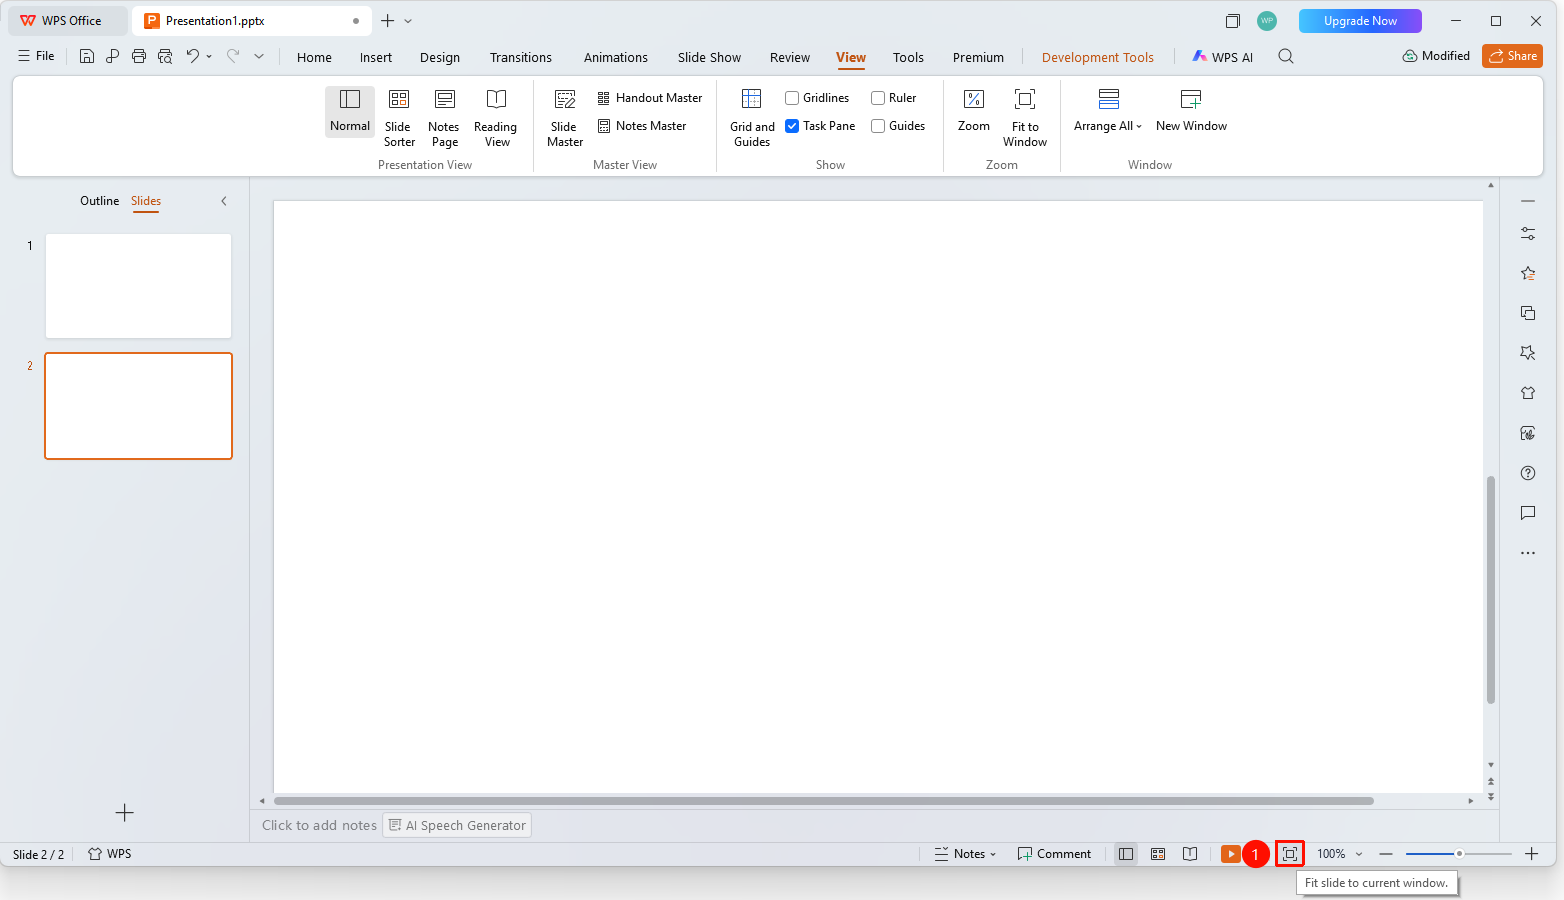The image size is (1564, 900).
Task: Click the Share button
Action: [1512, 56]
